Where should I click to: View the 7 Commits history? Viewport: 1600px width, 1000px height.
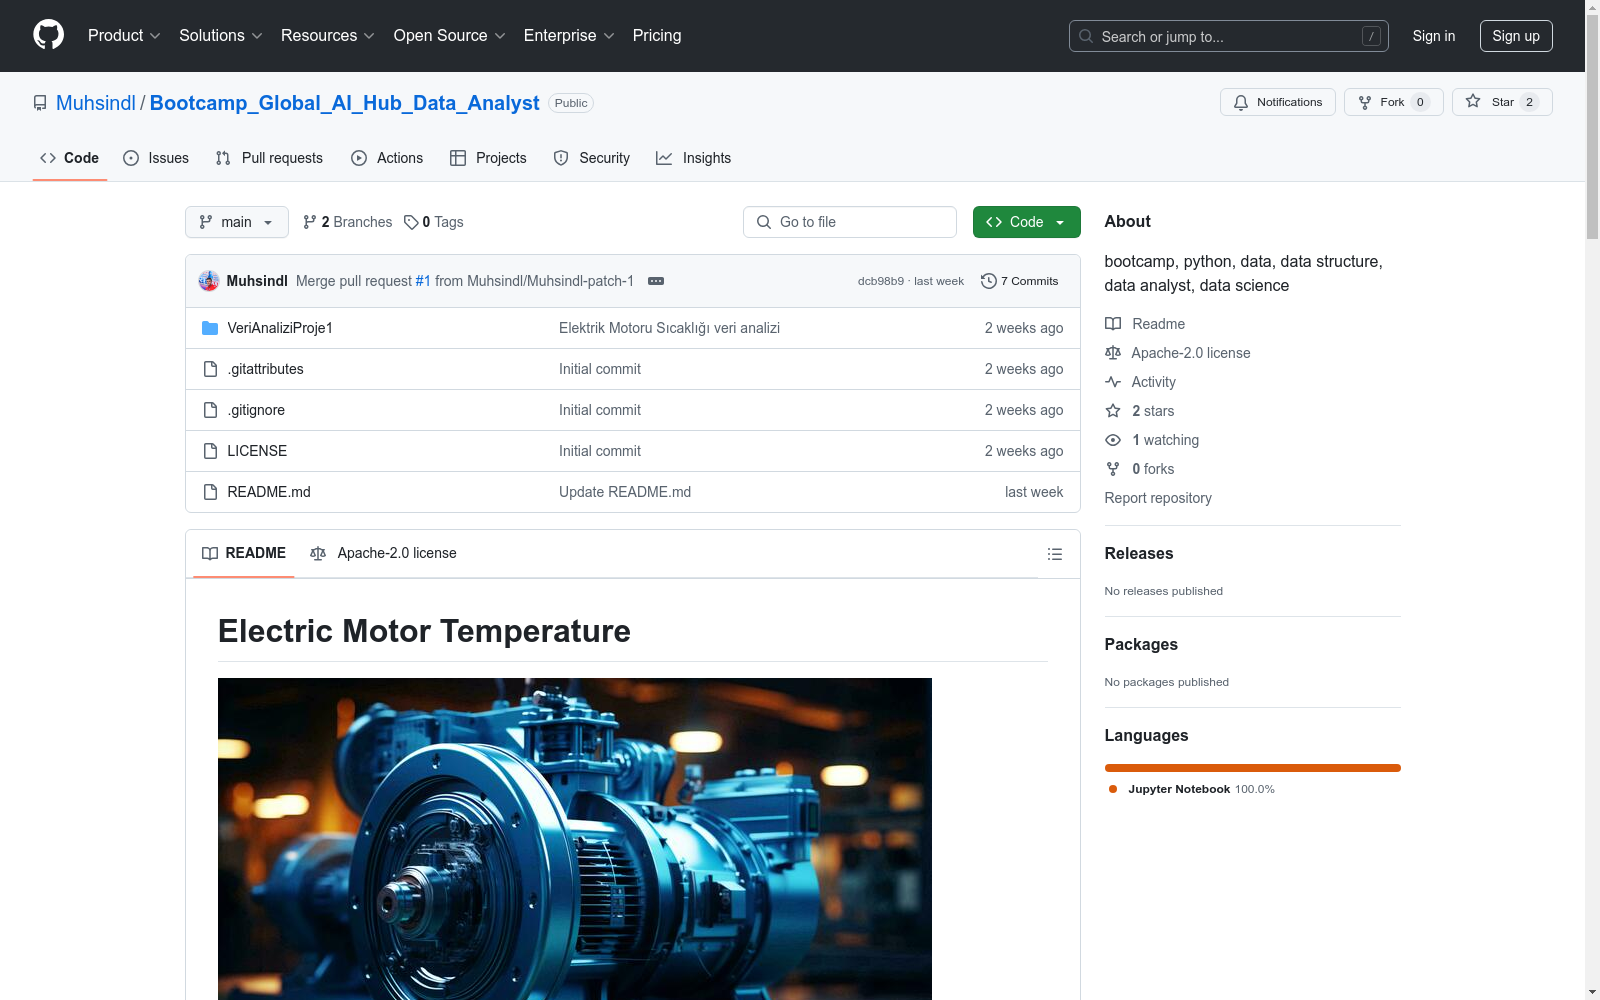click(x=1020, y=281)
